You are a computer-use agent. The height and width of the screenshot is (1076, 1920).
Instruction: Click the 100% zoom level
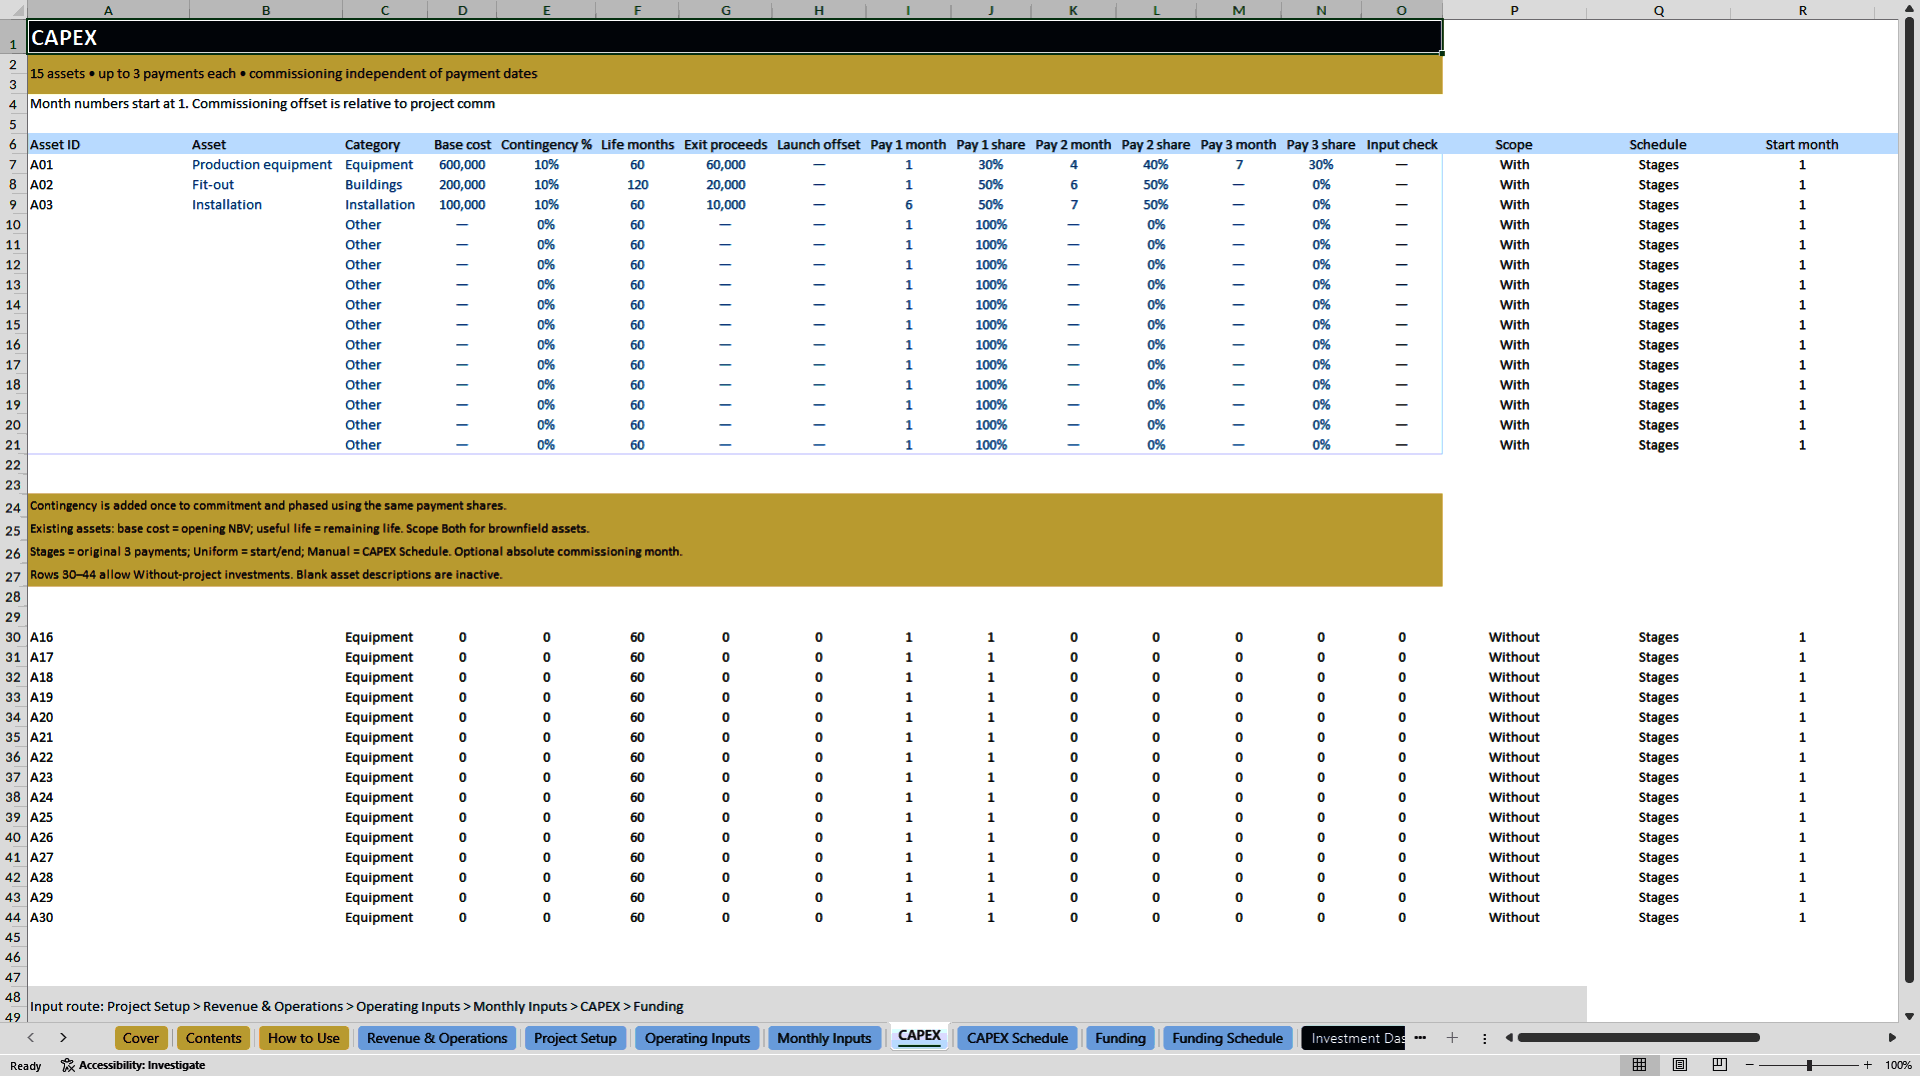pyautogui.click(x=1898, y=1065)
